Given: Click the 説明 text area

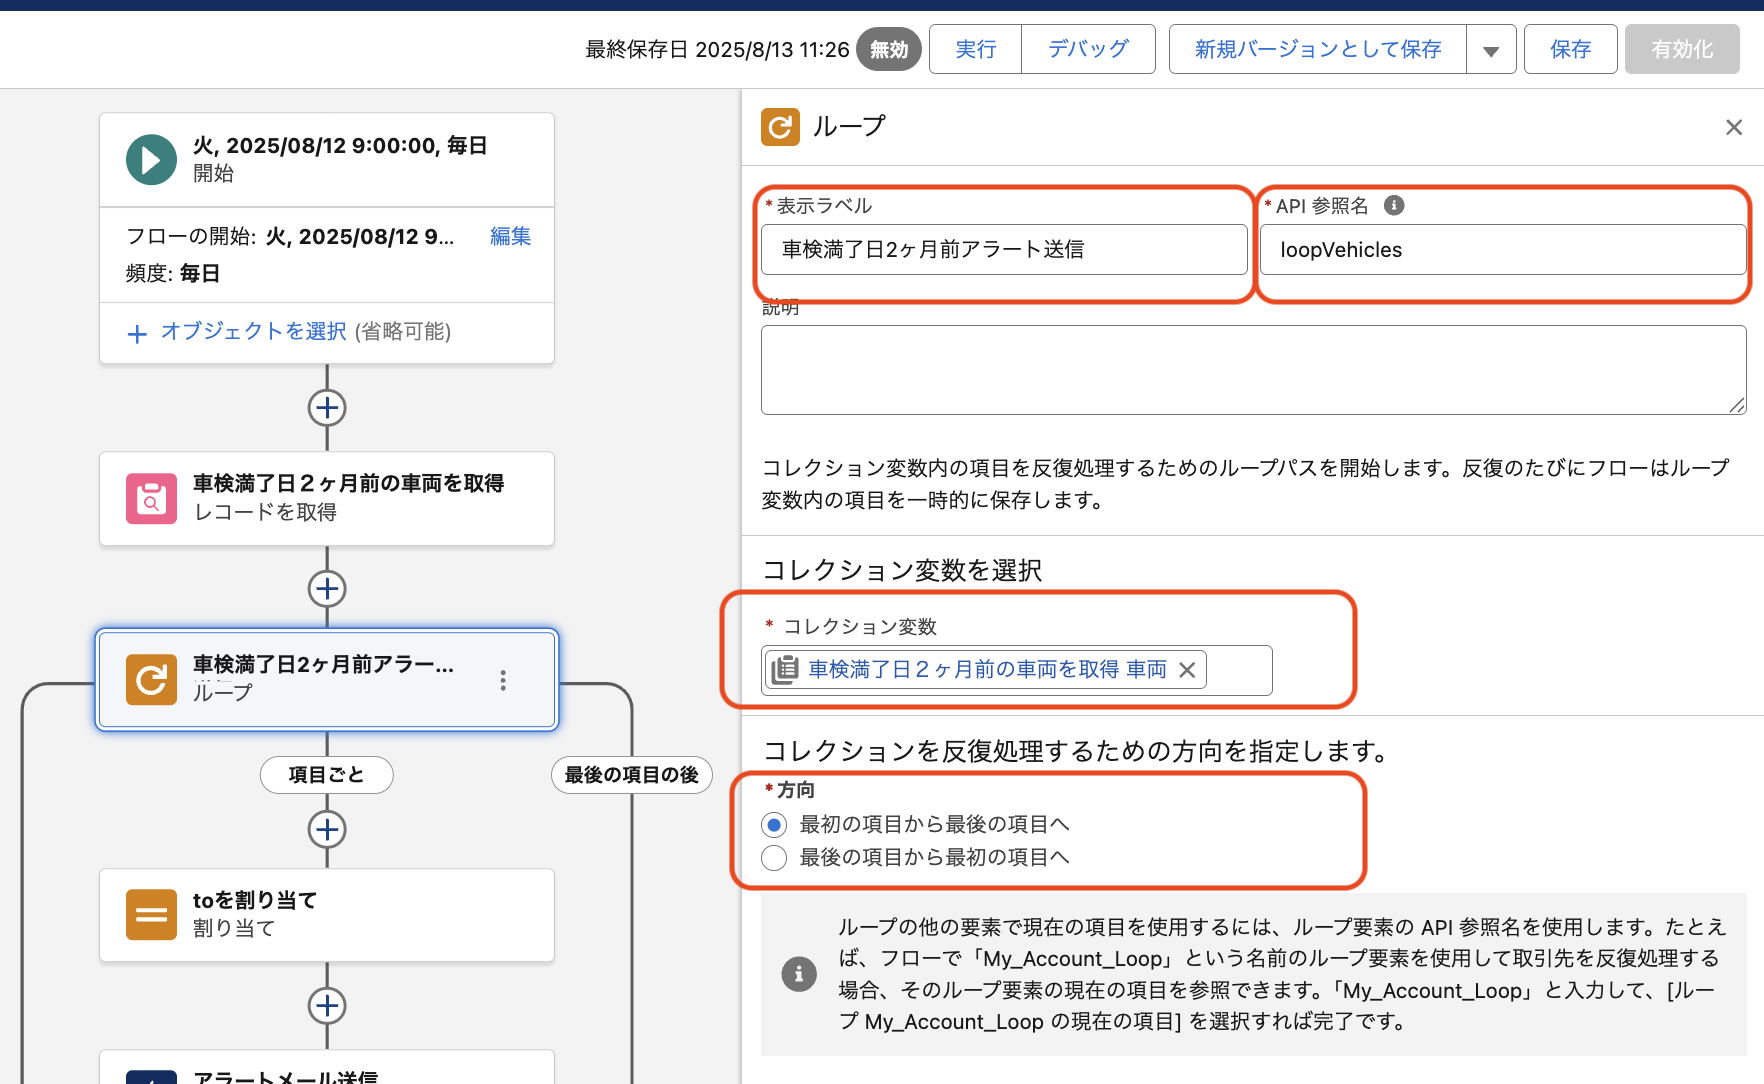Looking at the screenshot, I should tap(1254, 370).
